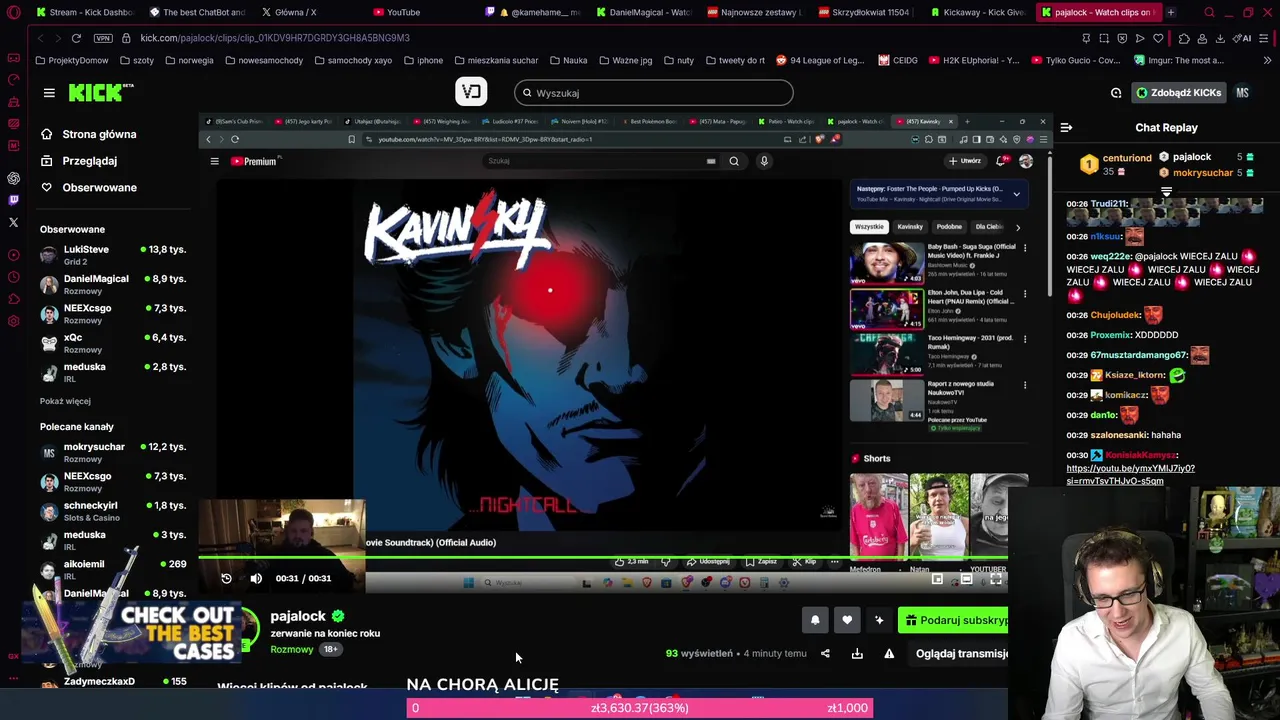Screen dimensions: 1280x720
Task: Click the Podaruj subskrypcję gift button
Action: 953,620
